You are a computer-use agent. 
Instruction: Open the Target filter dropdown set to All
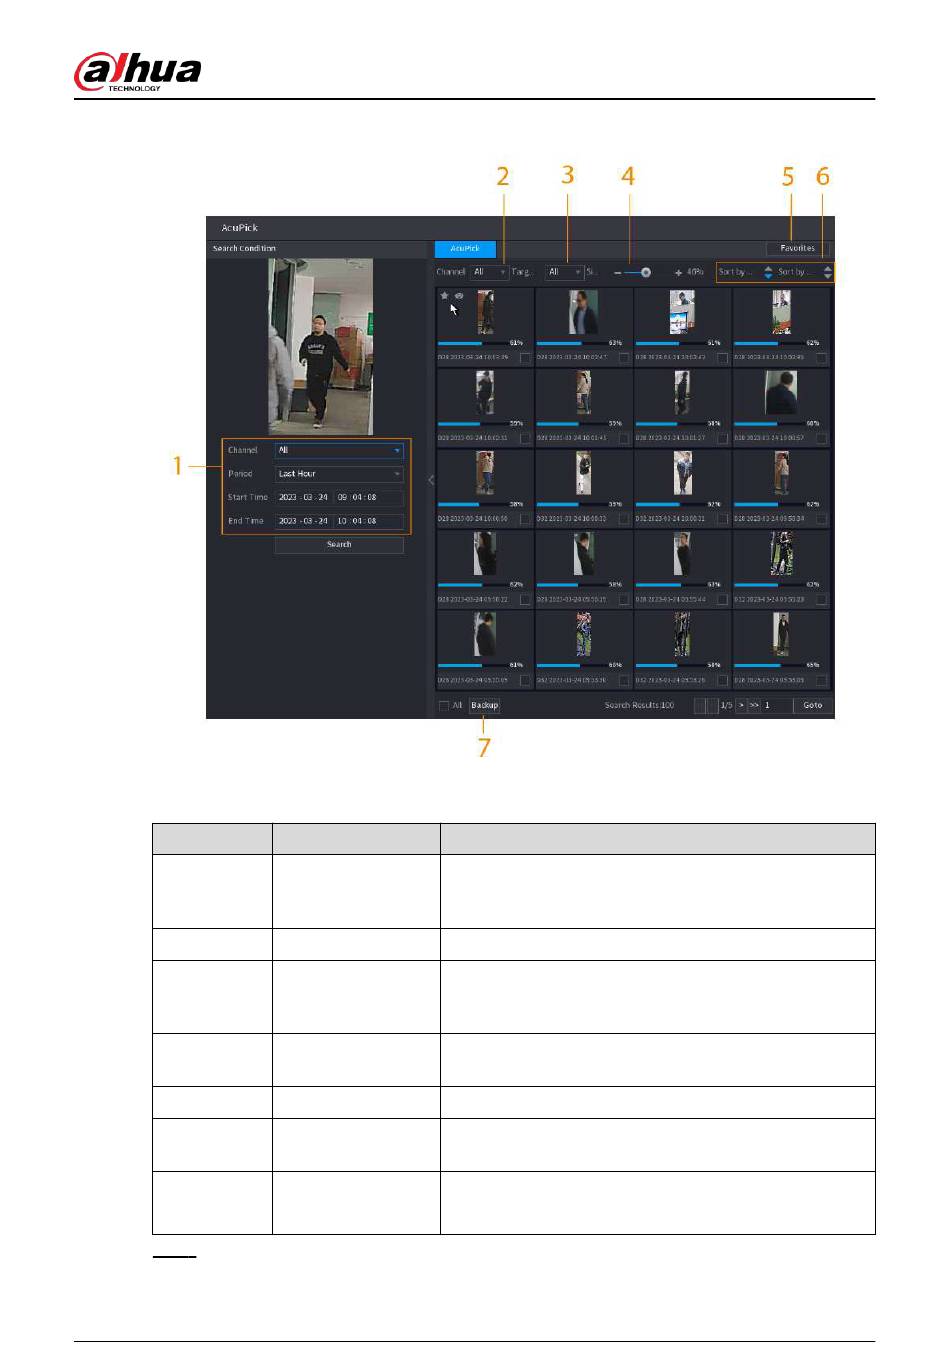pos(564,272)
